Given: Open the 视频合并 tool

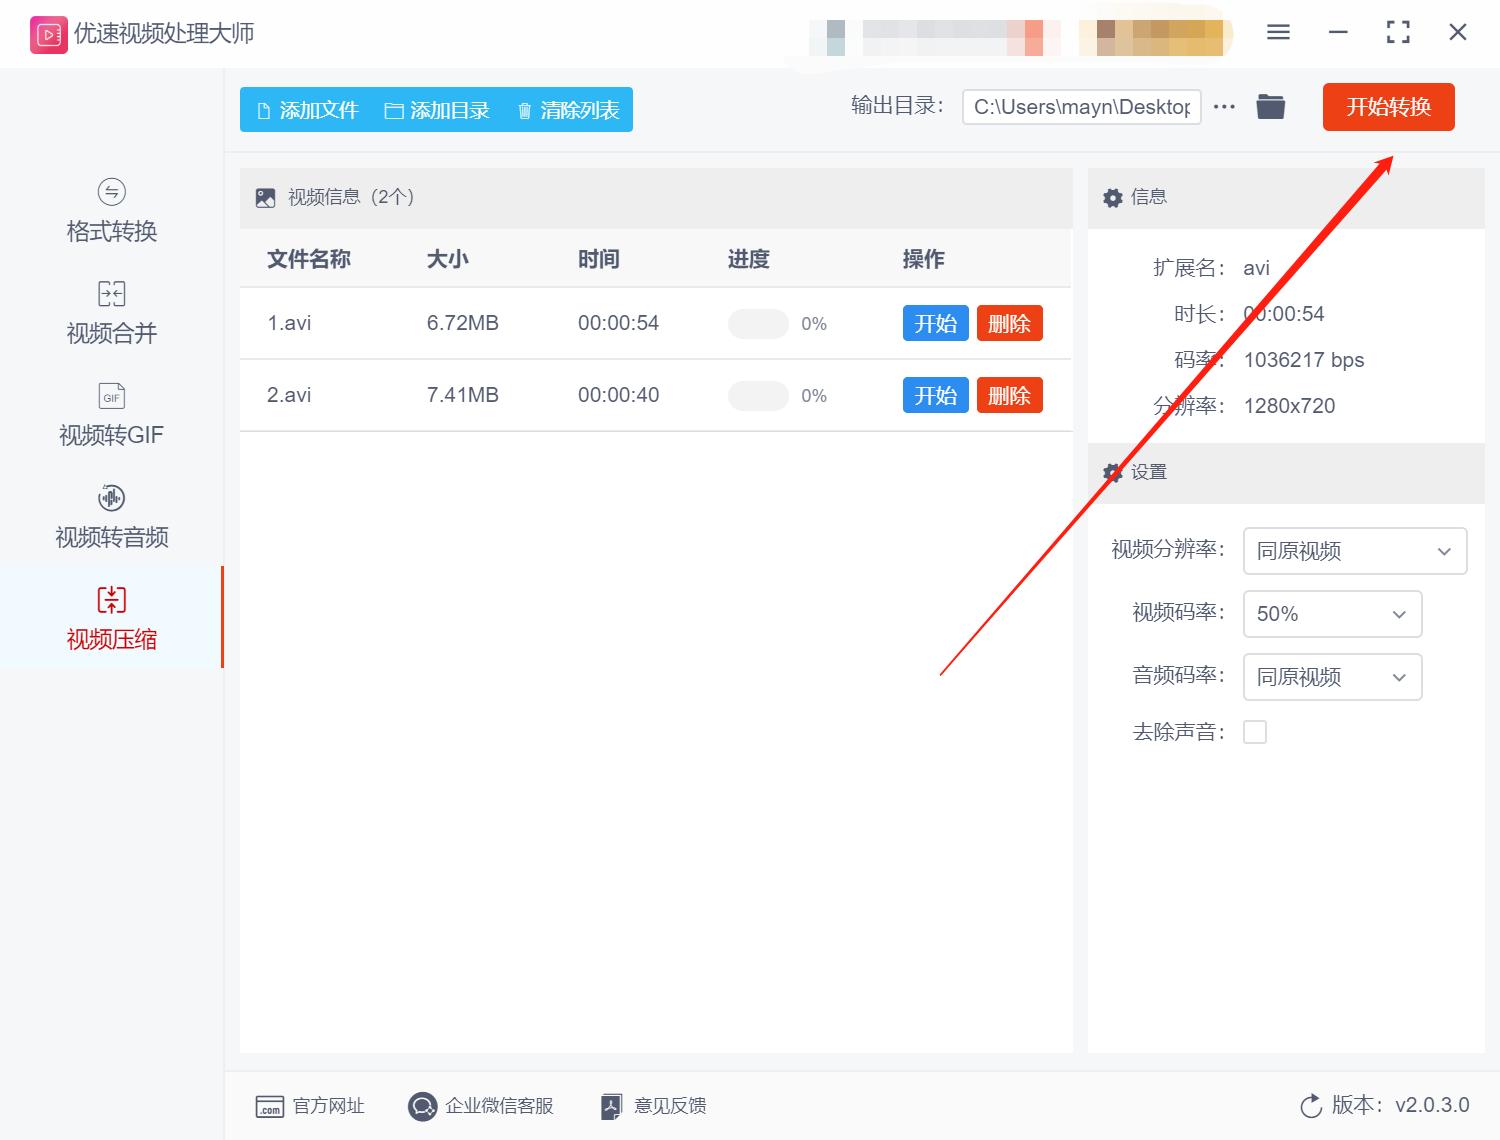Looking at the screenshot, I should pyautogui.click(x=110, y=312).
